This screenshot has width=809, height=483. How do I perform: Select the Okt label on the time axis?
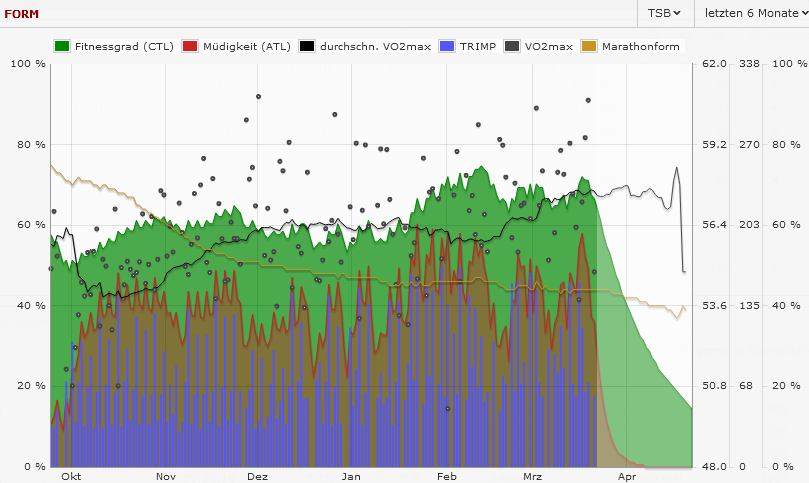click(71, 477)
